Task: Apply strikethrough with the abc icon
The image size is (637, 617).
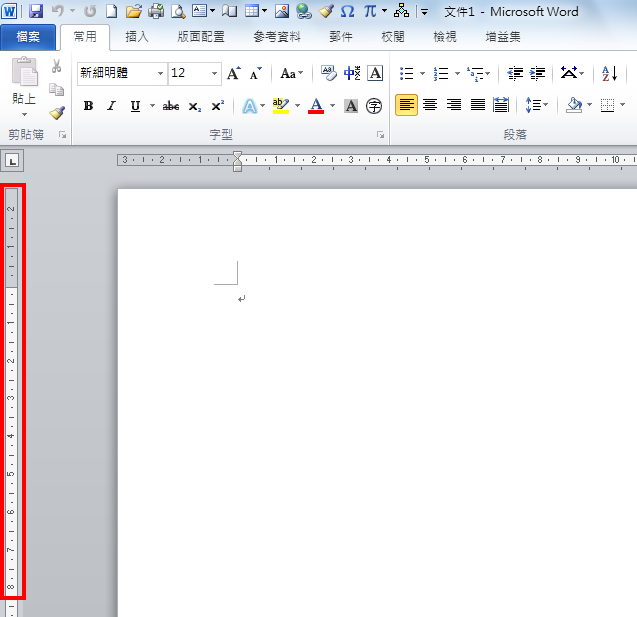Action: point(171,106)
